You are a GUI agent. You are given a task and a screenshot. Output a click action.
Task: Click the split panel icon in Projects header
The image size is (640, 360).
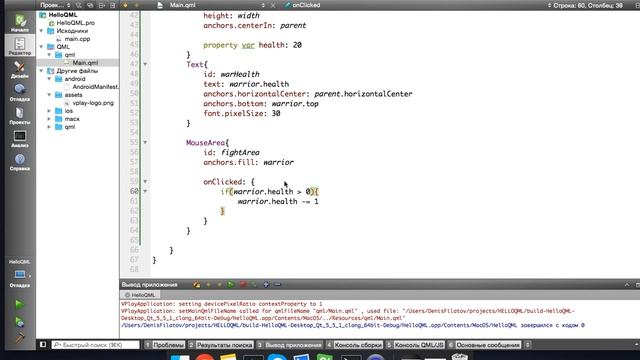pos(101,5)
